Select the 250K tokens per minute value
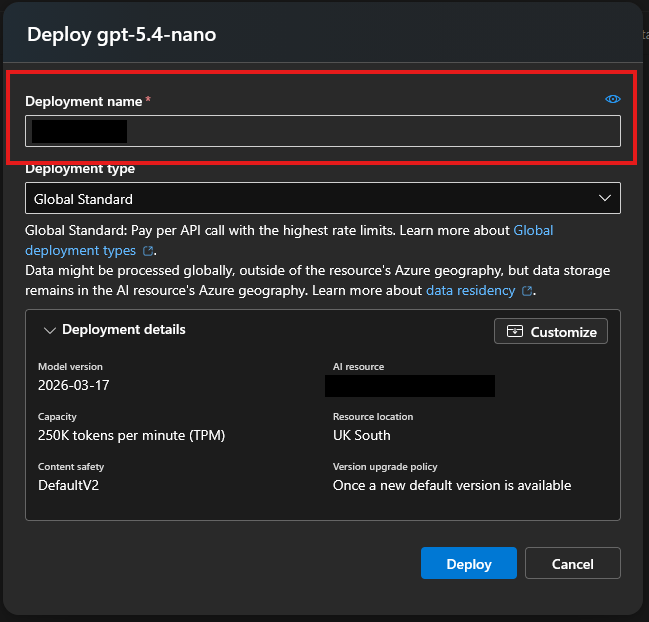649x622 pixels. [x=131, y=435]
